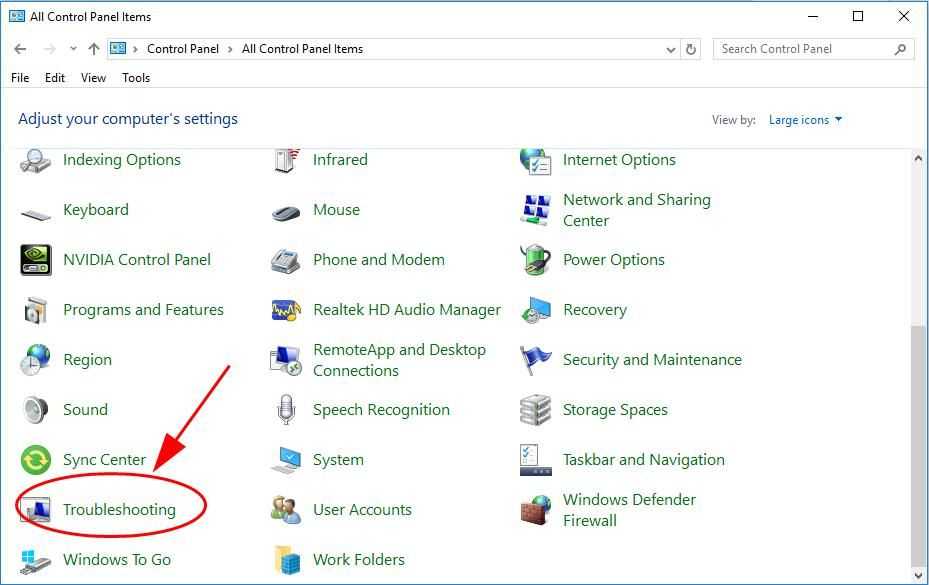Image resolution: width=929 pixels, height=585 pixels.
Task: Open the Taskbar and Navigation icon
Action: [x=536, y=460]
